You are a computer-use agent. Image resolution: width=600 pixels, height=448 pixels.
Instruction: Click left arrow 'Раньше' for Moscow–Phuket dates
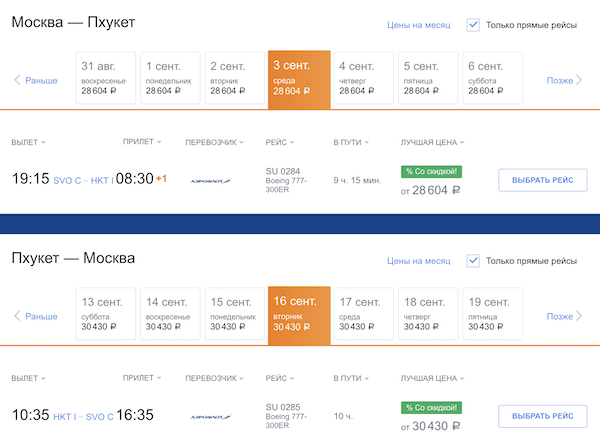pos(36,80)
